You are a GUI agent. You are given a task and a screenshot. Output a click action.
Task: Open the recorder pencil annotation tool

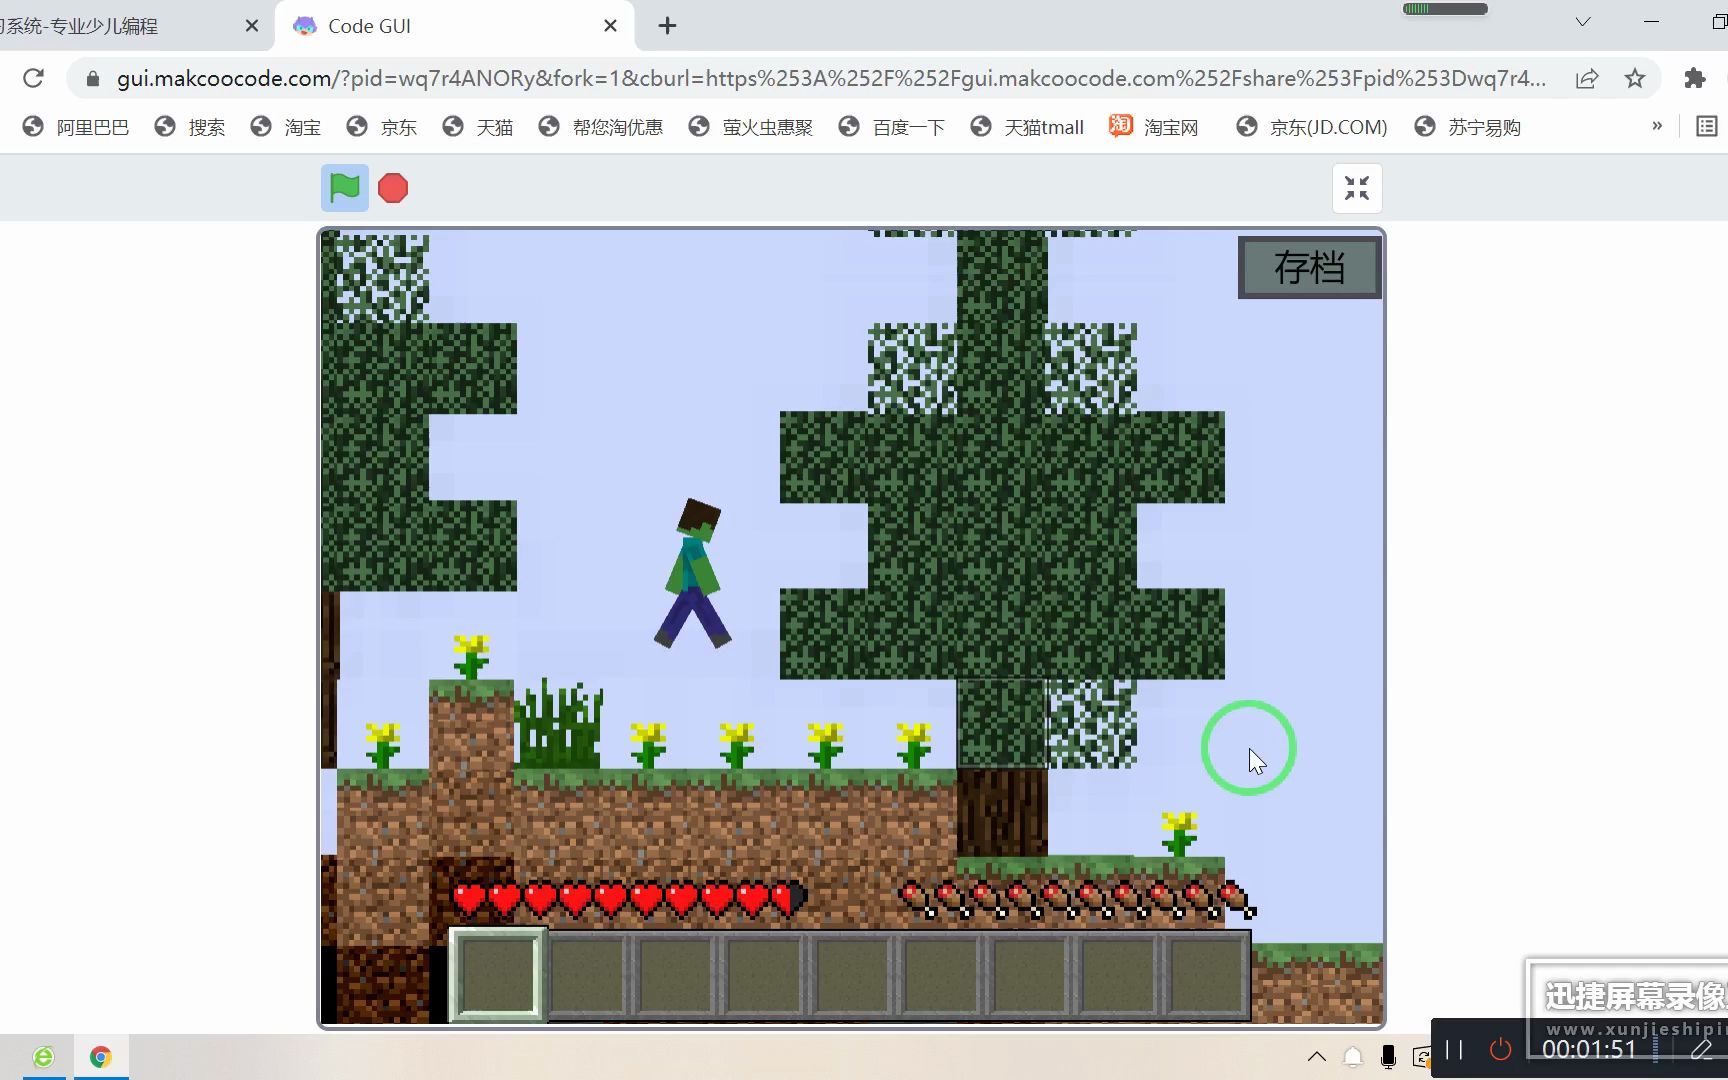1701,1049
